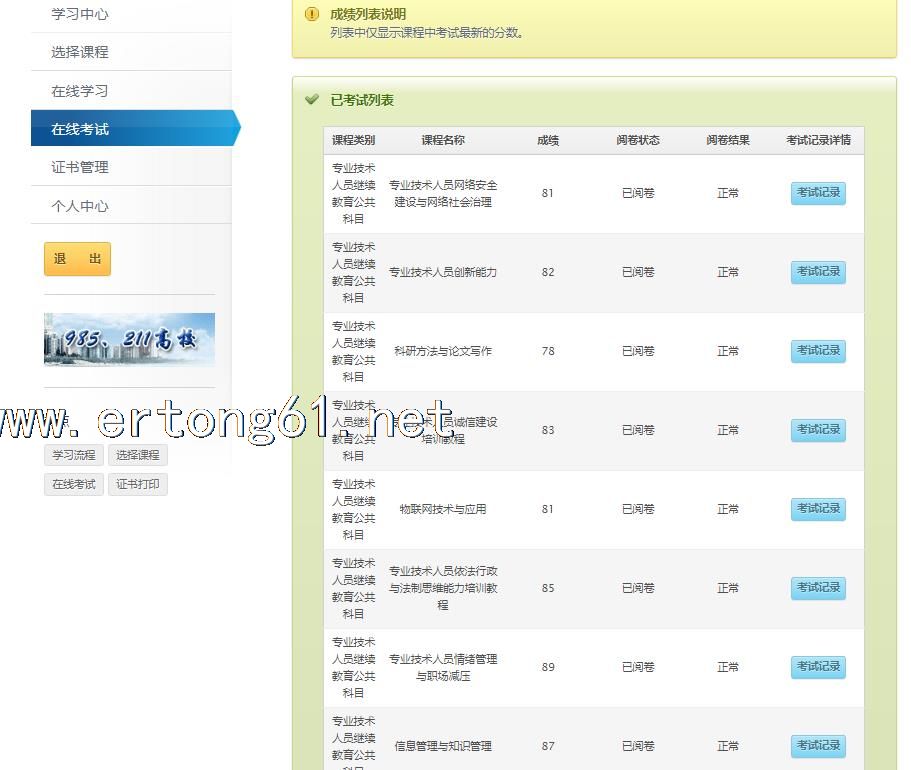Select 选择课程 in the left sidebar menu
The height and width of the screenshot is (770, 911).
80,52
